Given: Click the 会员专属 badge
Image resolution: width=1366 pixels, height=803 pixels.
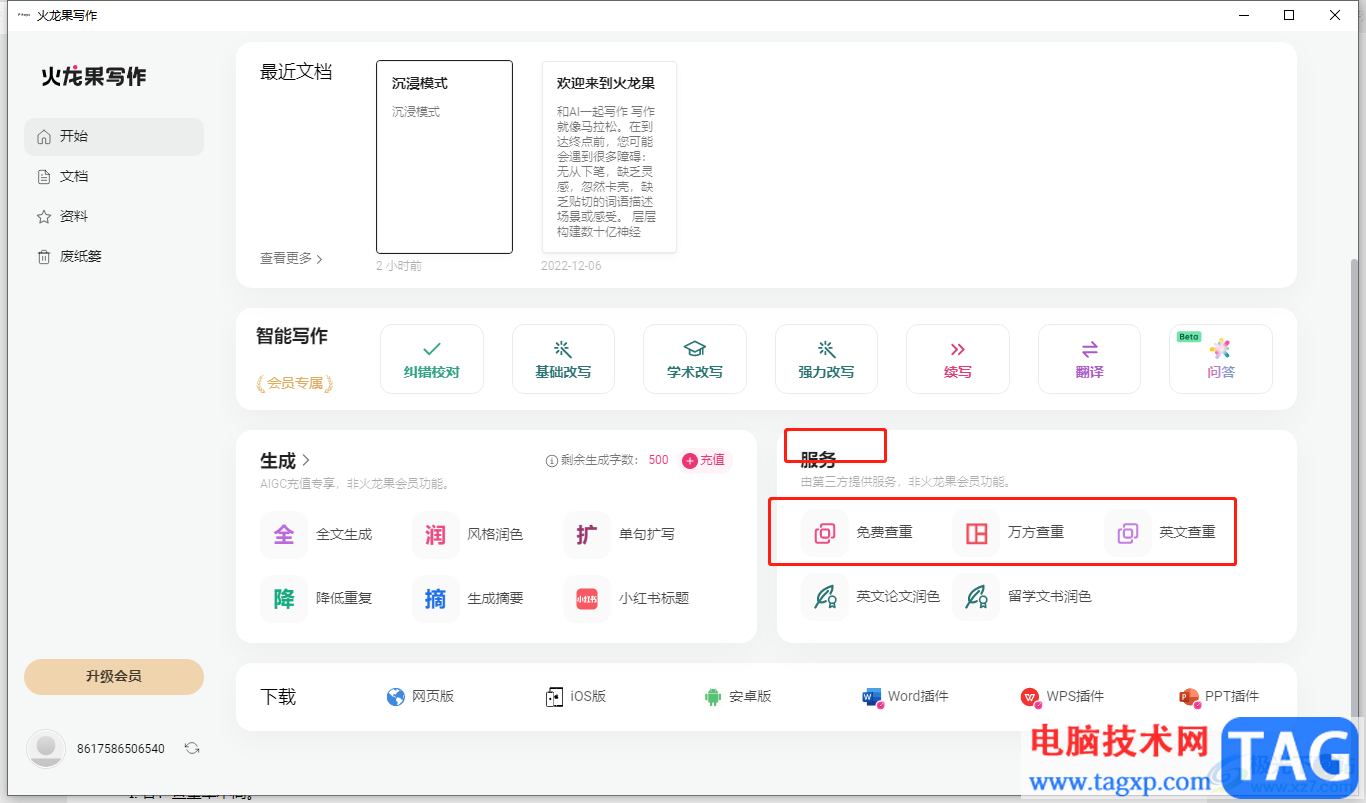Looking at the screenshot, I should pos(295,383).
